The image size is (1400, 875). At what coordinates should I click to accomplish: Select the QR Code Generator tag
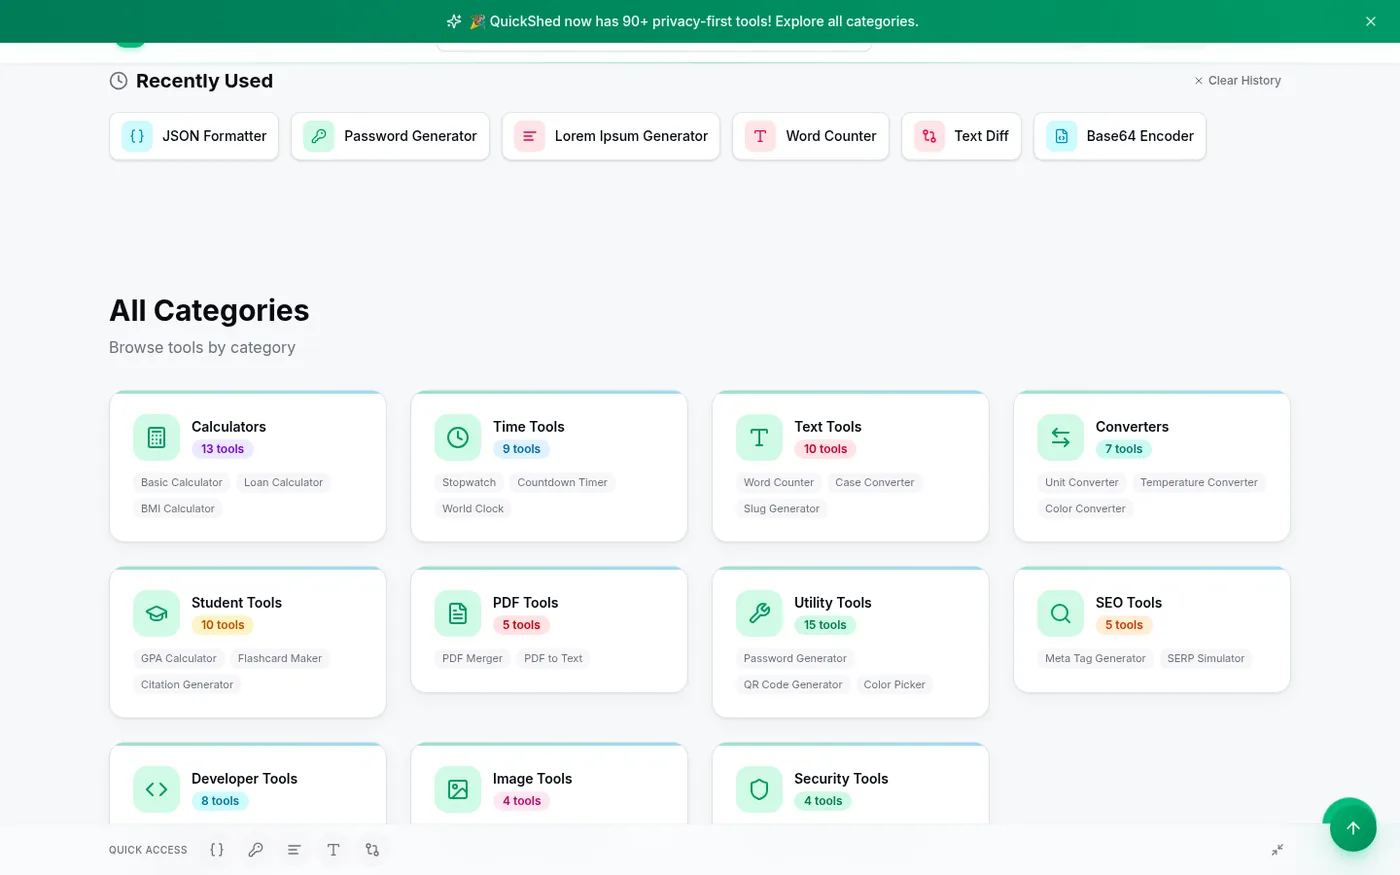point(793,685)
